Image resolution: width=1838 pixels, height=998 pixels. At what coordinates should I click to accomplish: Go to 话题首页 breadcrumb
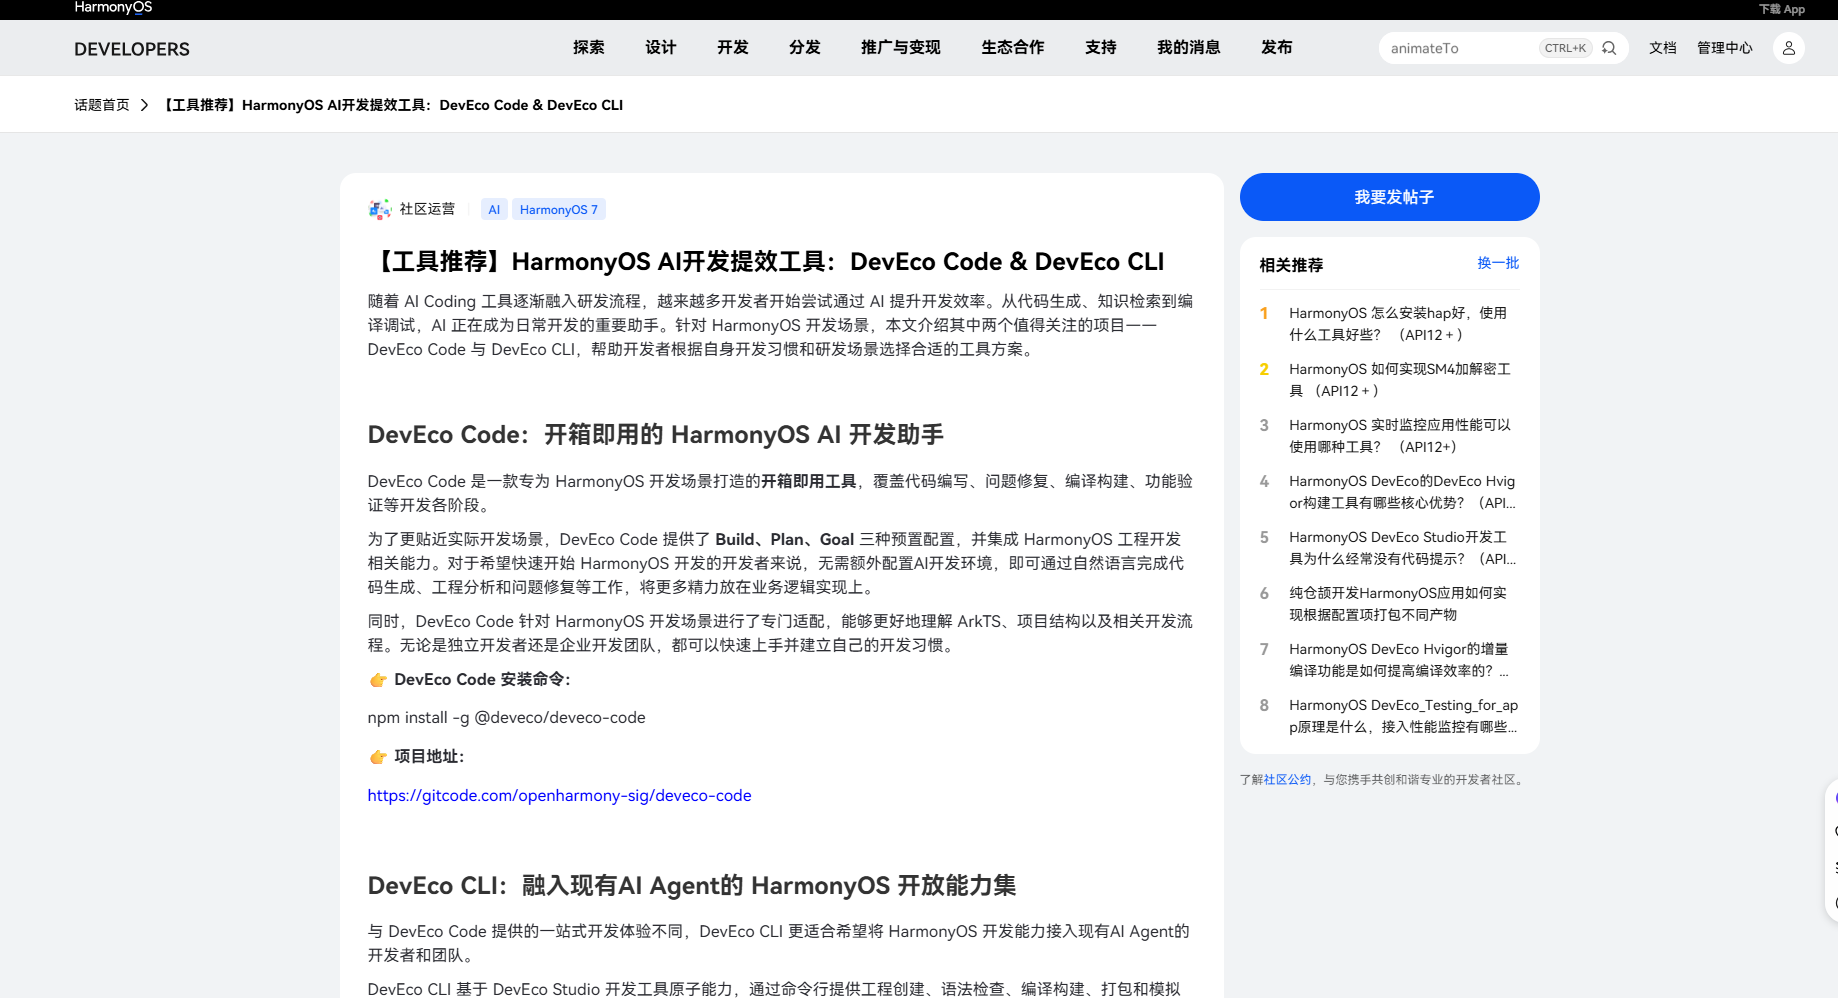[102, 105]
